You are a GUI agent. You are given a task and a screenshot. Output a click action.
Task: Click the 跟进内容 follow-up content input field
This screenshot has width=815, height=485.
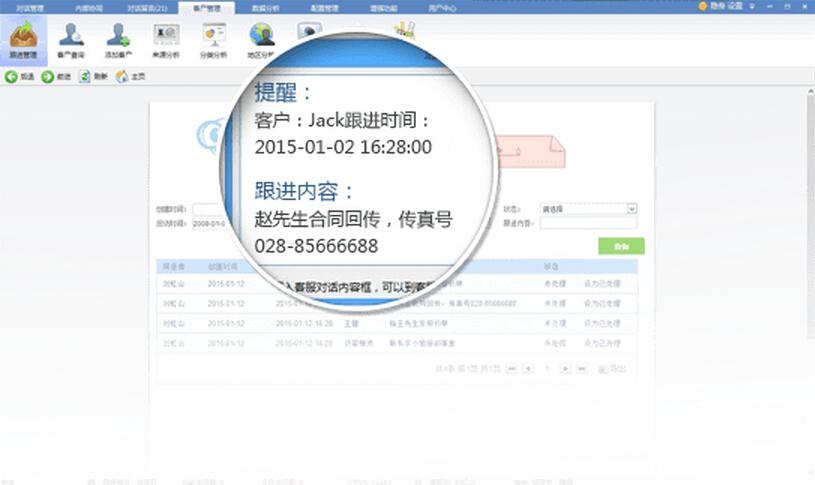coord(588,224)
